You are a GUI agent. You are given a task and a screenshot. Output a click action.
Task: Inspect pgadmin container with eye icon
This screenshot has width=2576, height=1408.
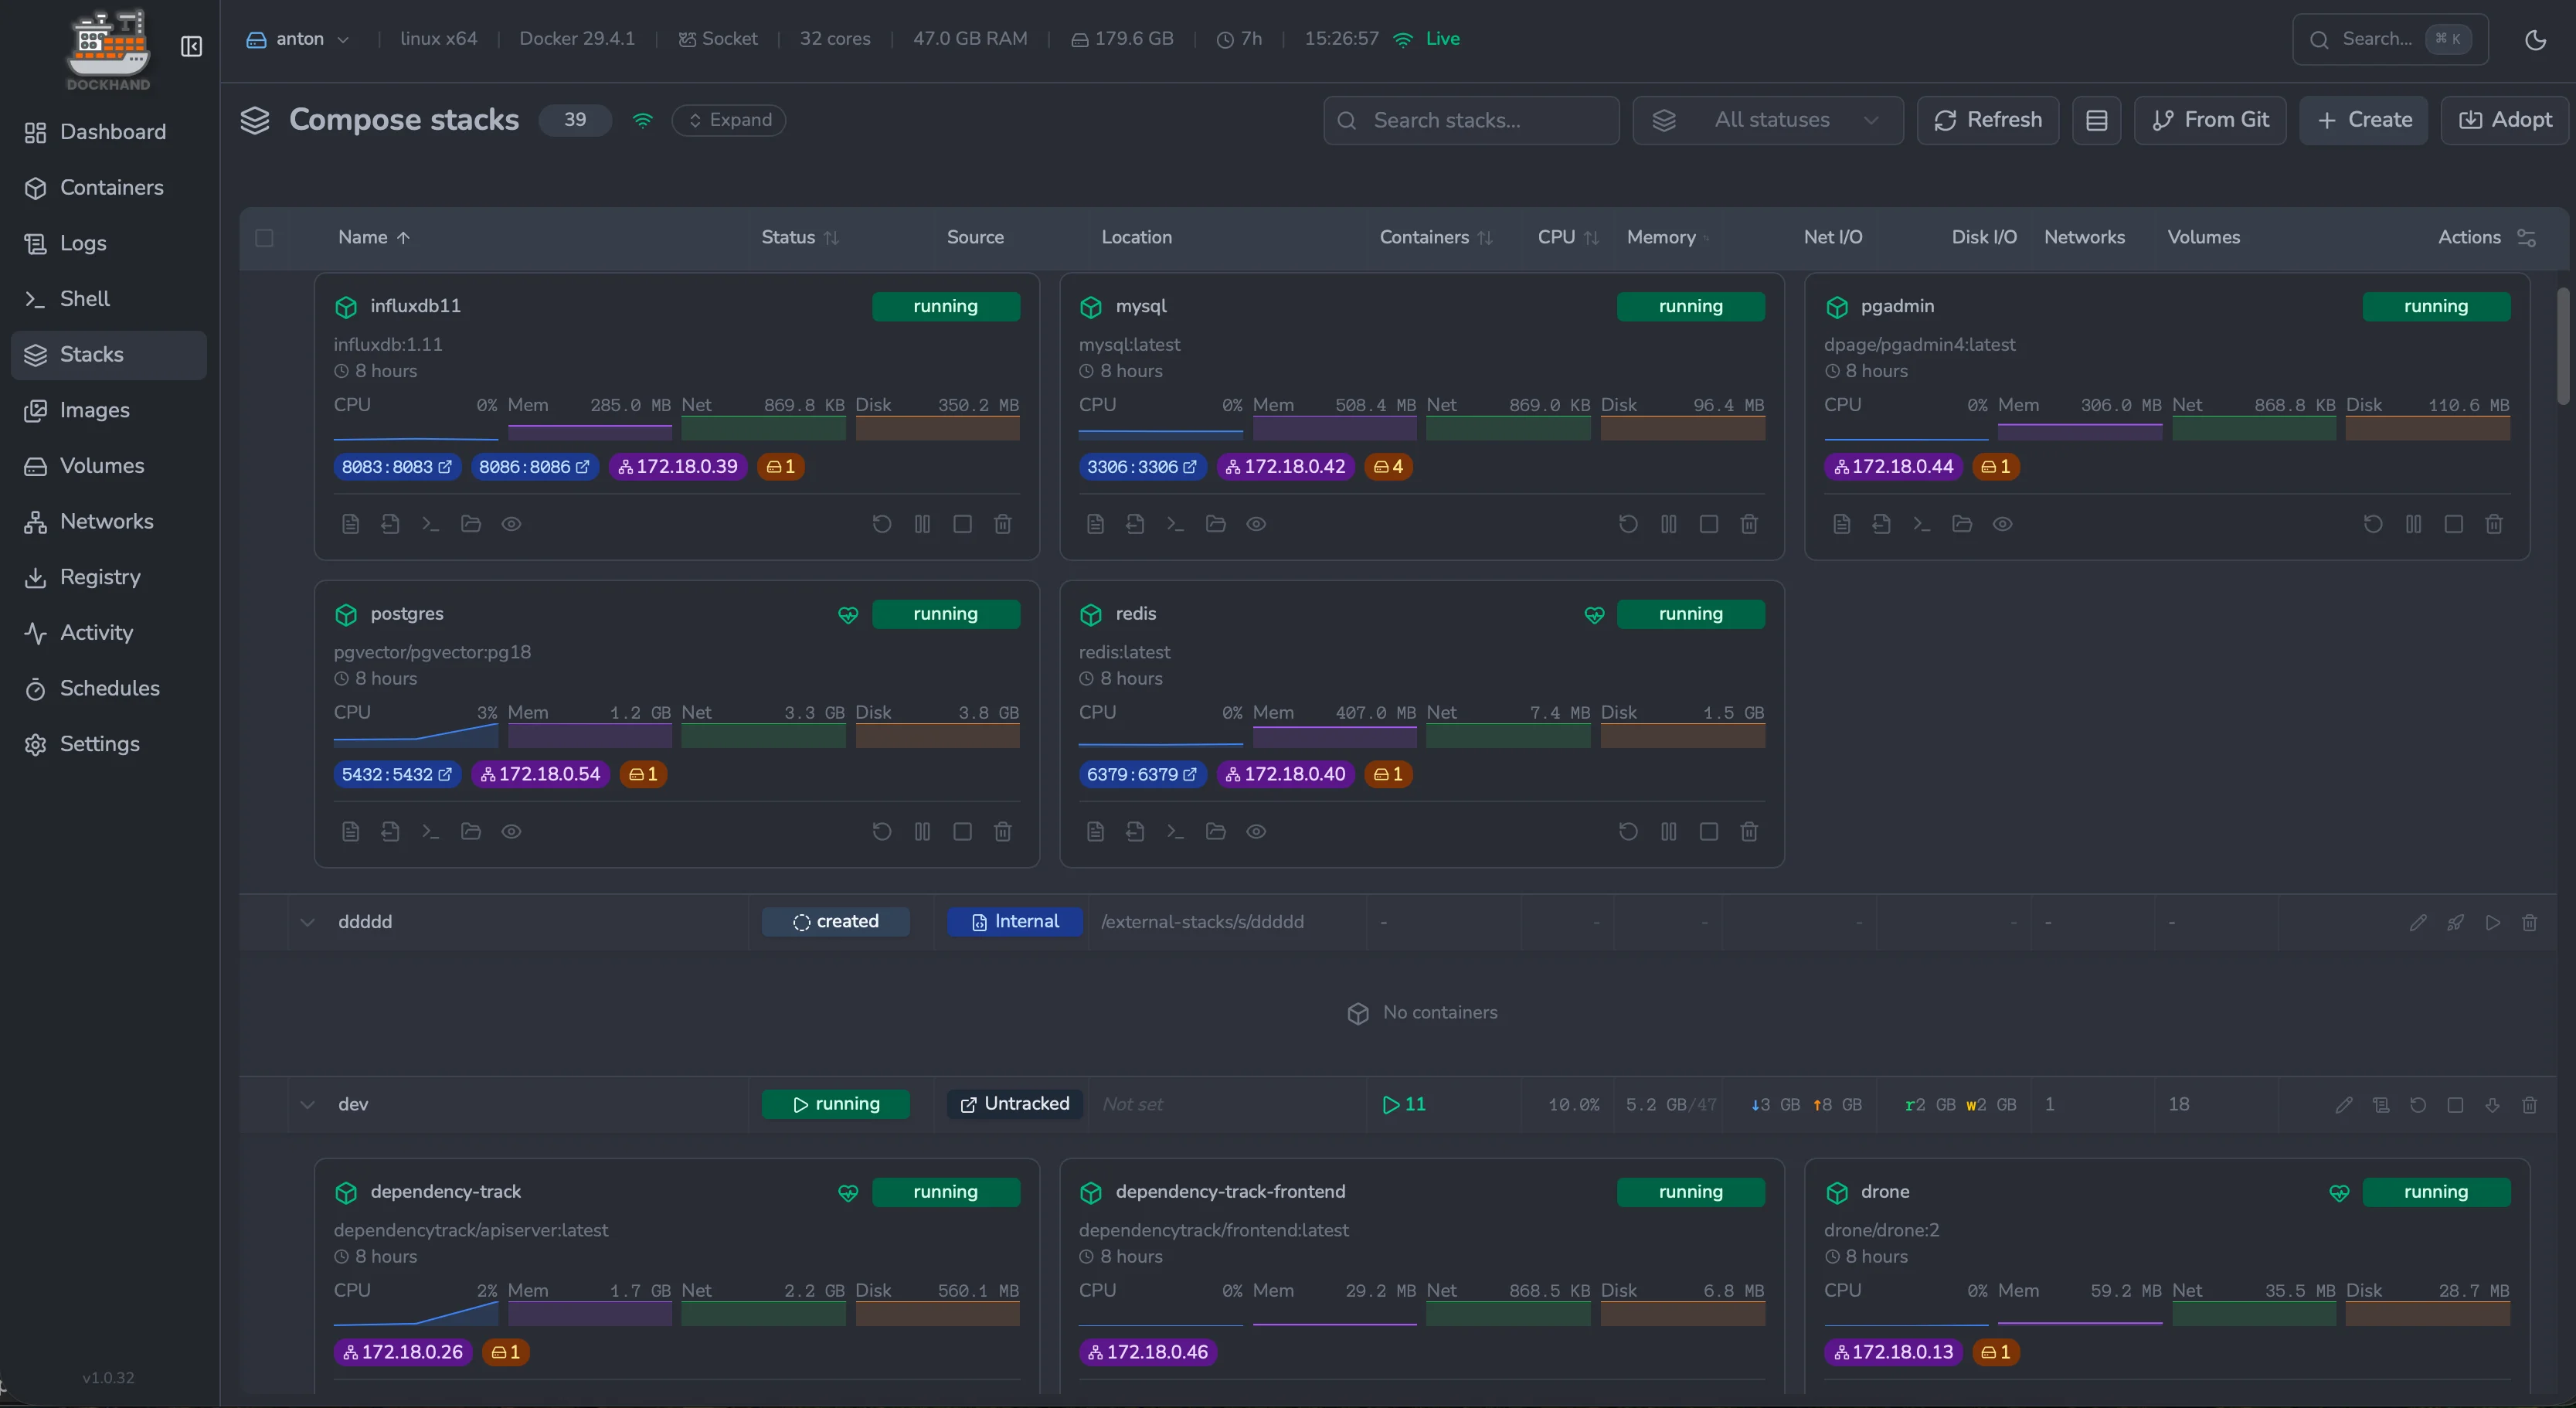(x=2002, y=524)
